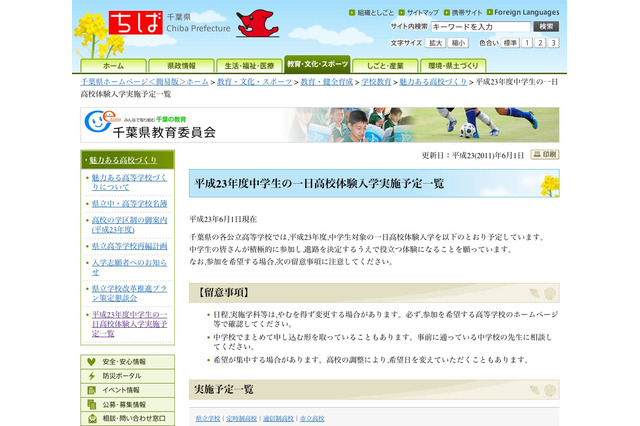Open 県立学校改革推進プラン策定懇談会 link
640x426 pixels.
point(129,293)
